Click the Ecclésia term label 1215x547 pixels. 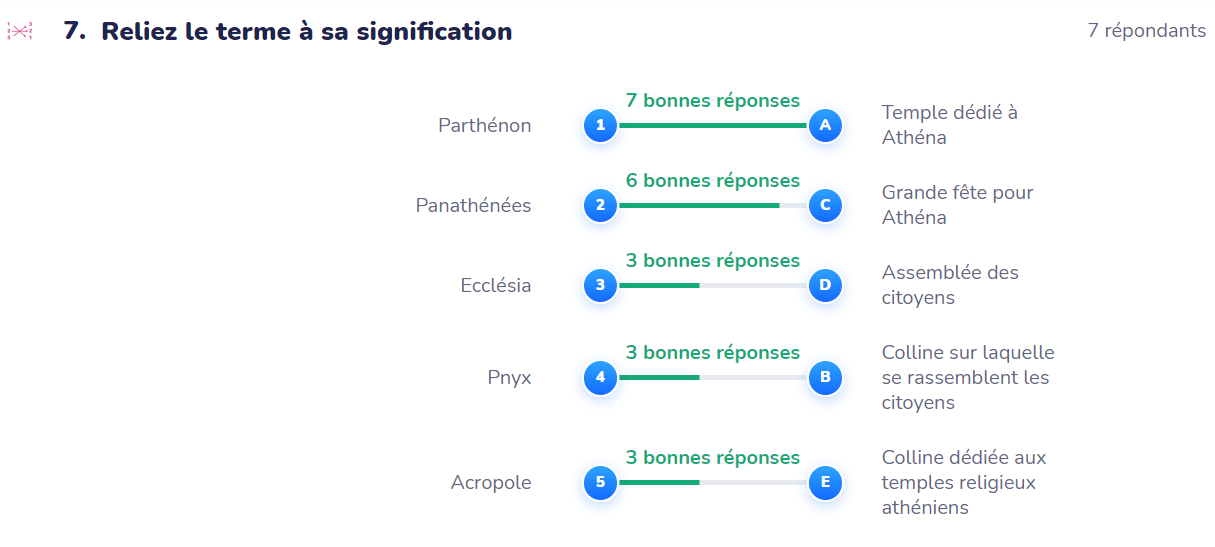495,286
